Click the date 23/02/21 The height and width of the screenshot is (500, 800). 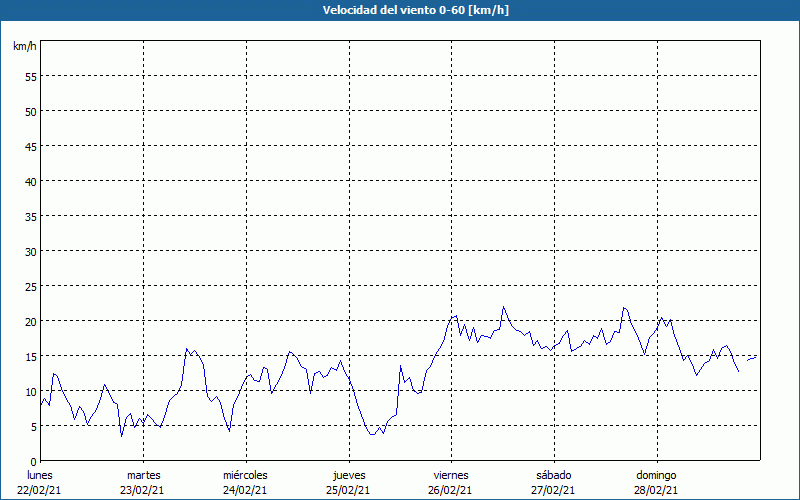pyautogui.click(x=142, y=490)
